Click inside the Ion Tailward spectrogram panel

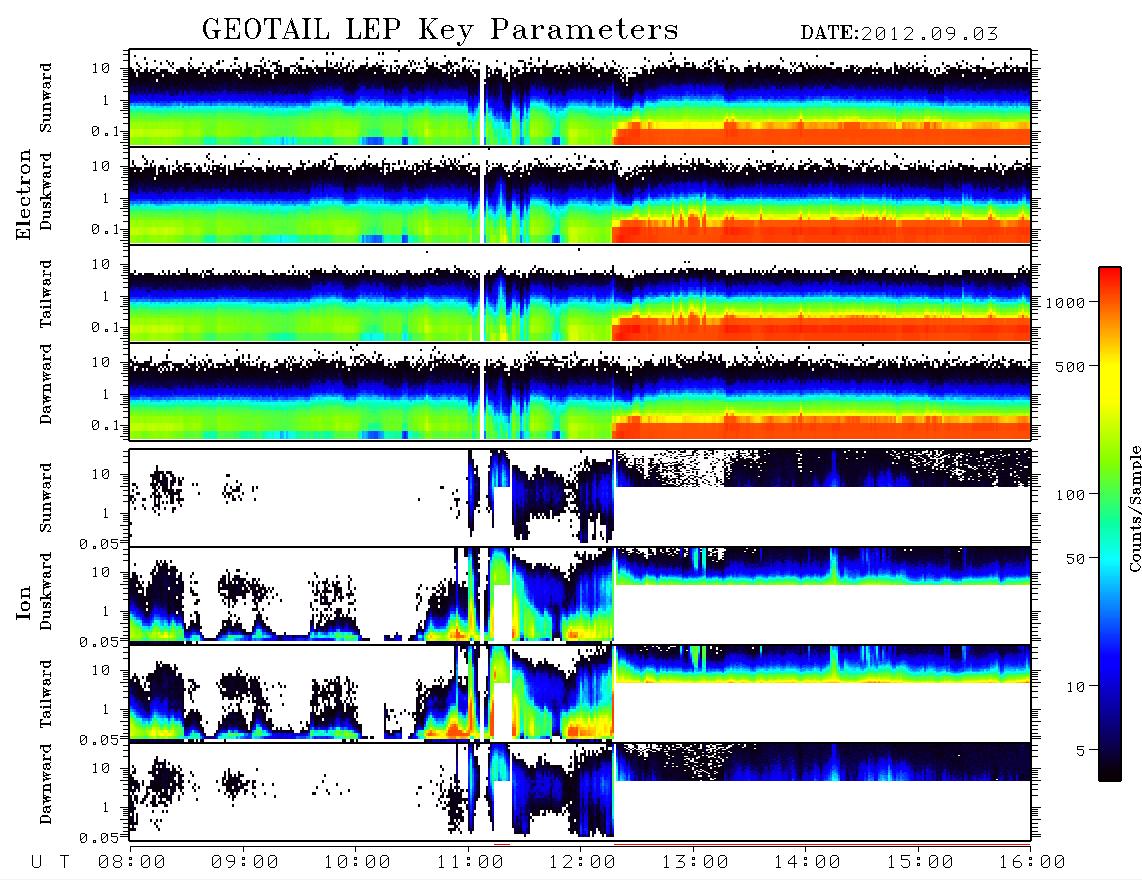580,693
